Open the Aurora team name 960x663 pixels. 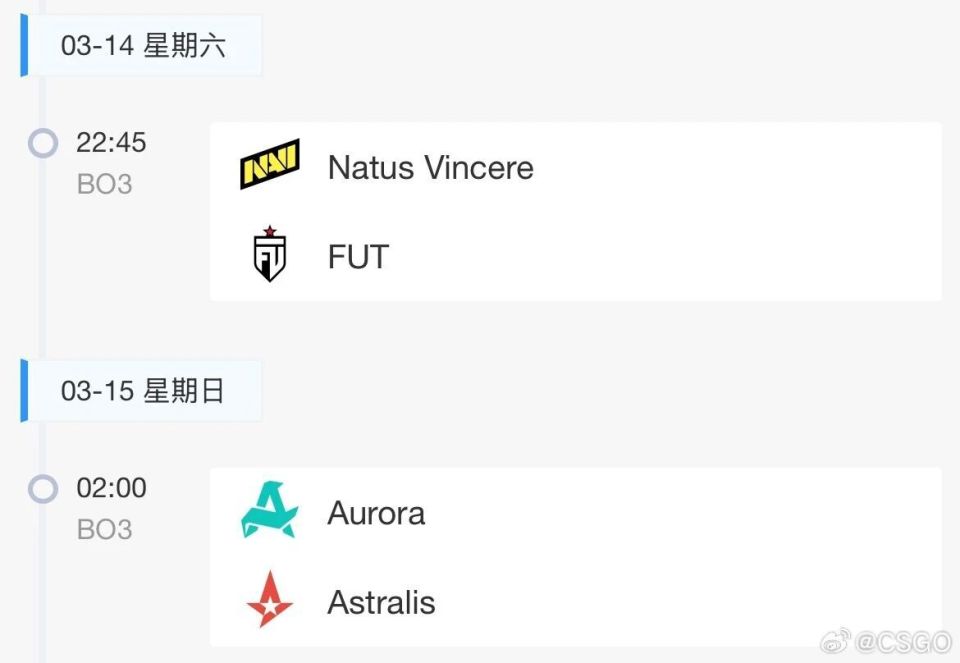coord(376,513)
